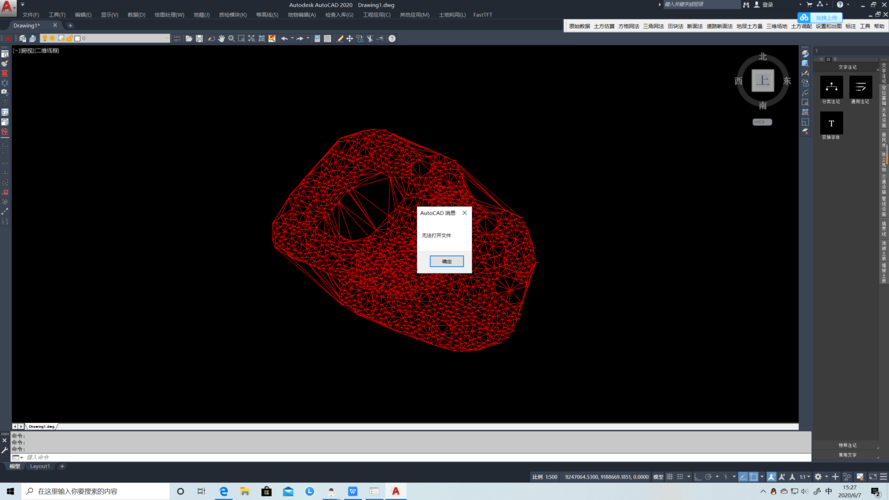This screenshot has height=500, width=889.
Task: Expand the workspace gear settings dropdown
Action: click(819, 477)
